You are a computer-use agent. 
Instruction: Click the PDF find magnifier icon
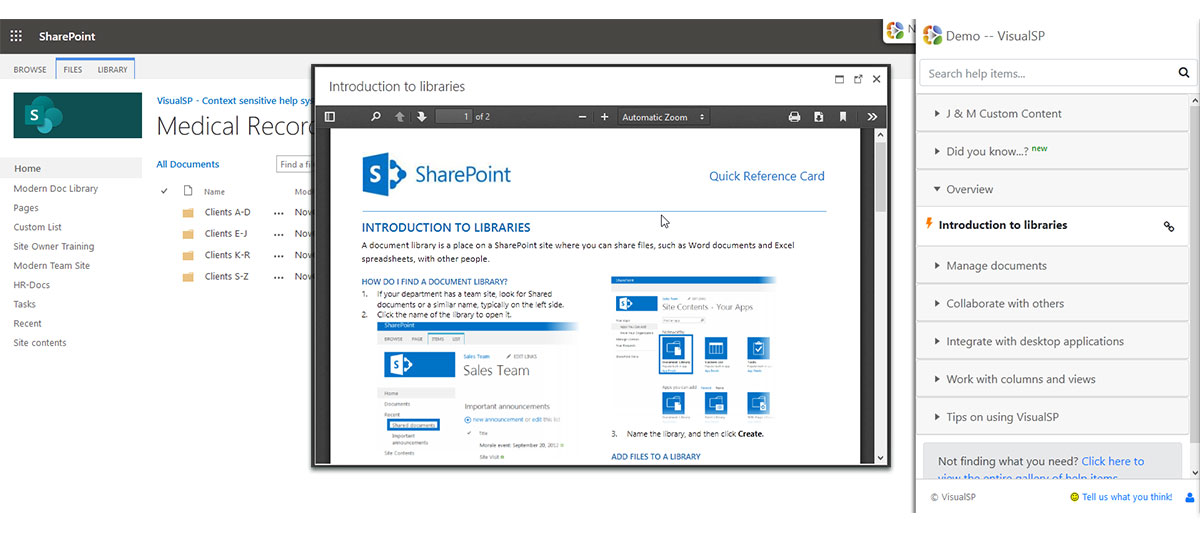point(376,117)
